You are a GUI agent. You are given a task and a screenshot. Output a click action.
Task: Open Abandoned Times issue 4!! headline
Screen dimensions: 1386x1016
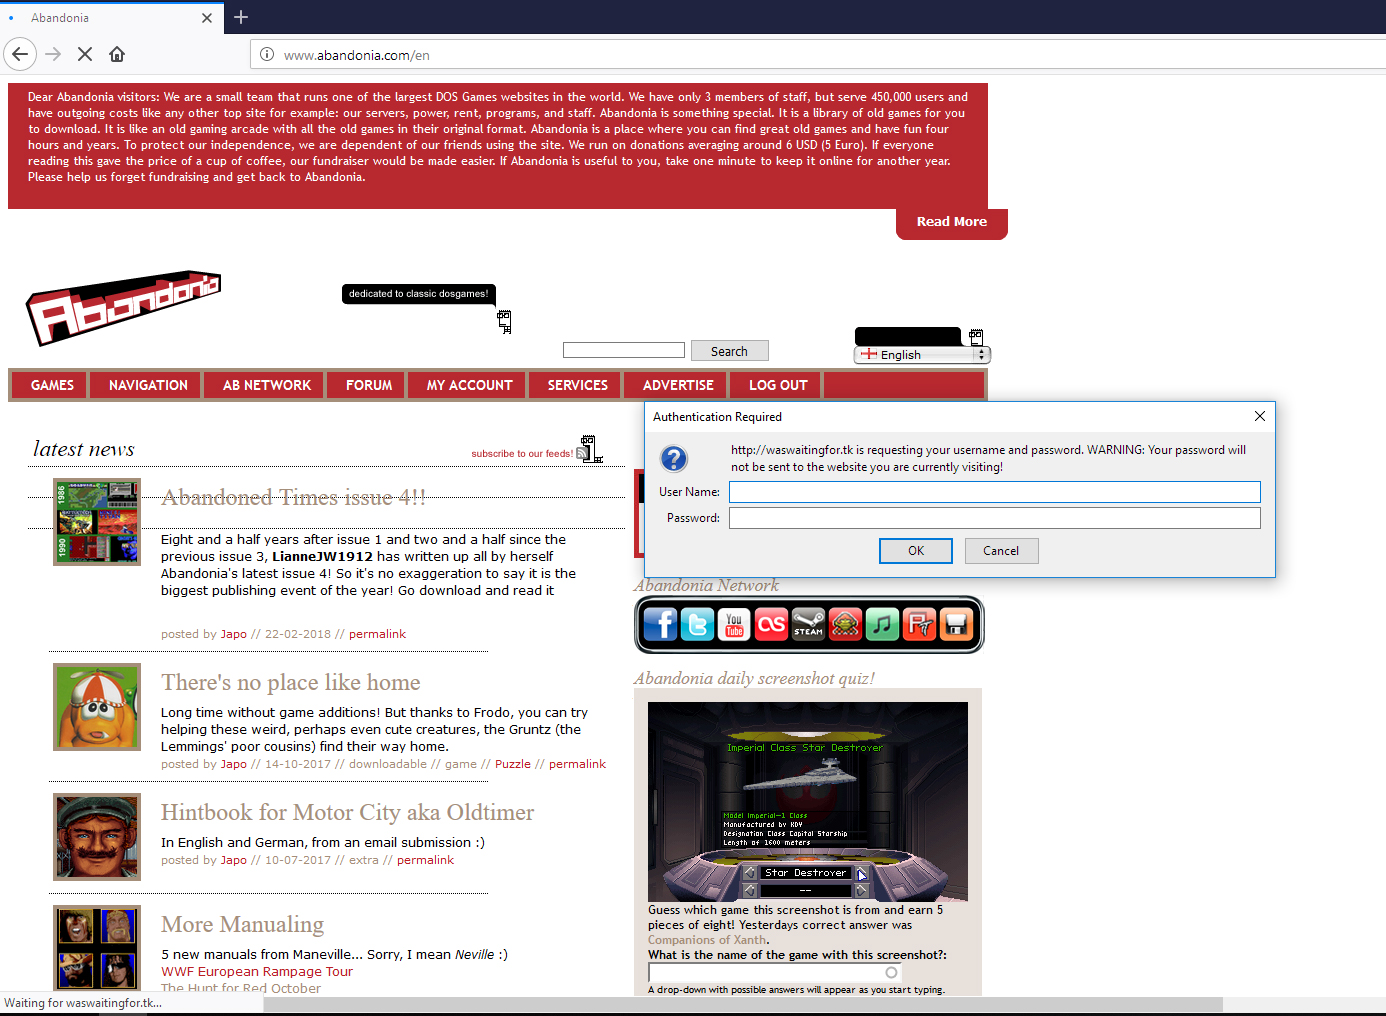coord(294,497)
